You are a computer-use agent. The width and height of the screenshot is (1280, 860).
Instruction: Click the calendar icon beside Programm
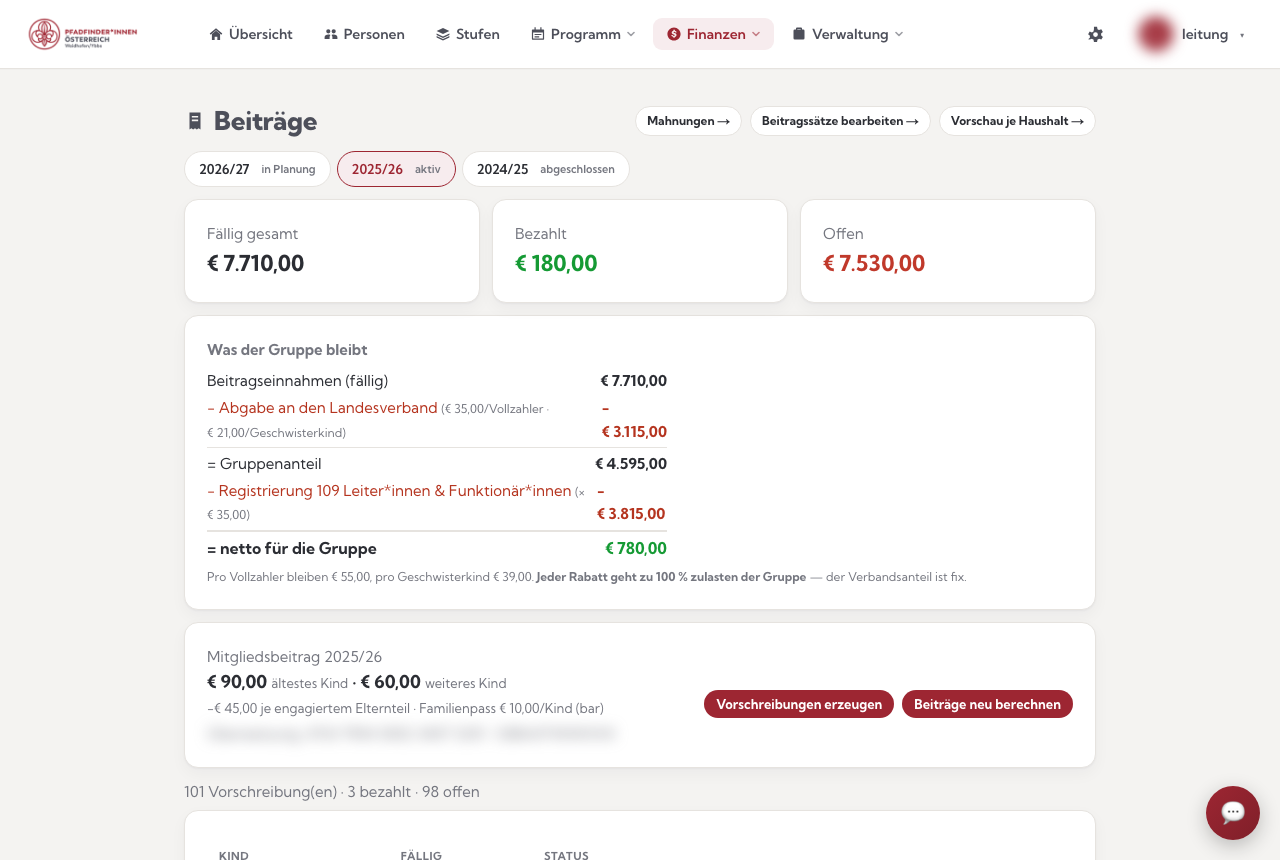[538, 34]
